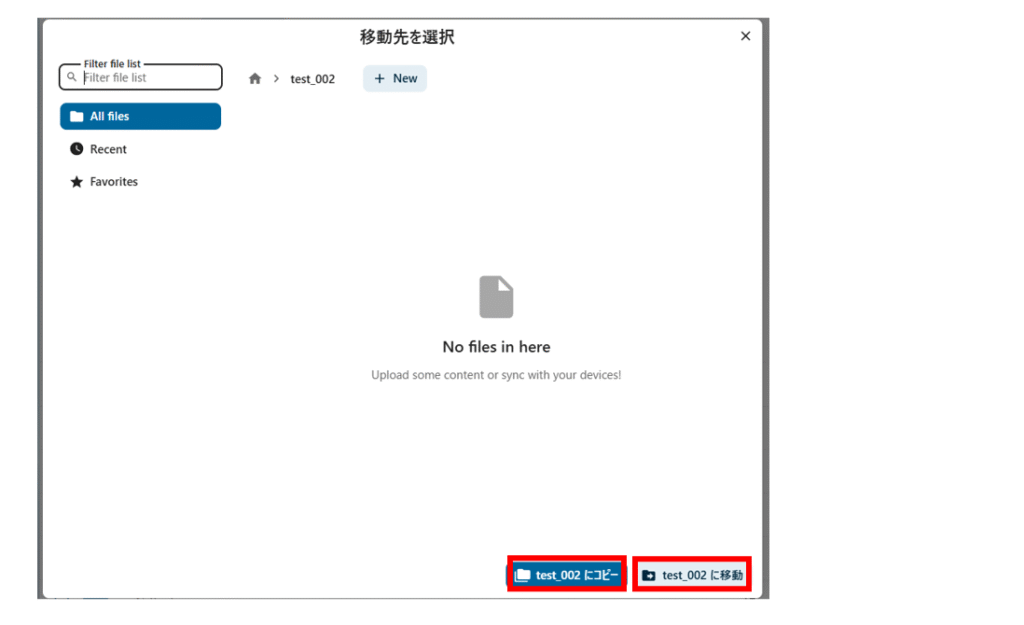Click the magnifier icon in the filter box

[x=72, y=77]
